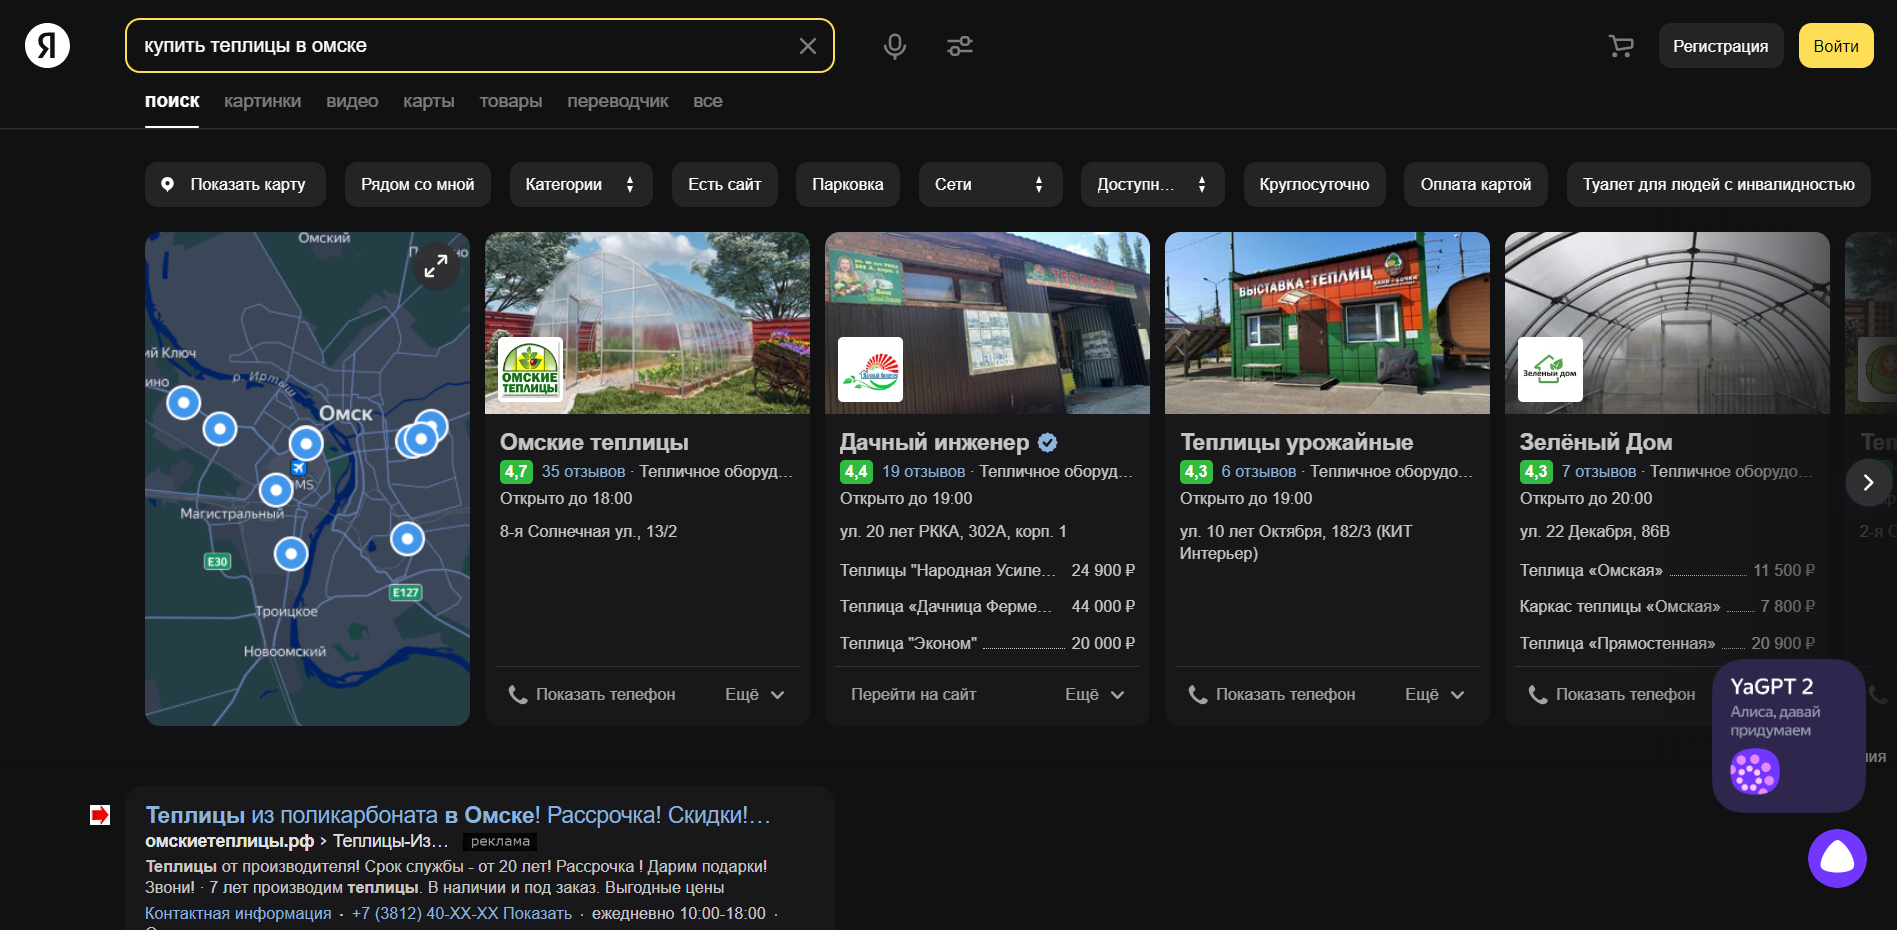The width and height of the screenshot is (1897, 930).
Task: Toggle the 'Круглосуточно' filter chip
Action: tap(1313, 185)
